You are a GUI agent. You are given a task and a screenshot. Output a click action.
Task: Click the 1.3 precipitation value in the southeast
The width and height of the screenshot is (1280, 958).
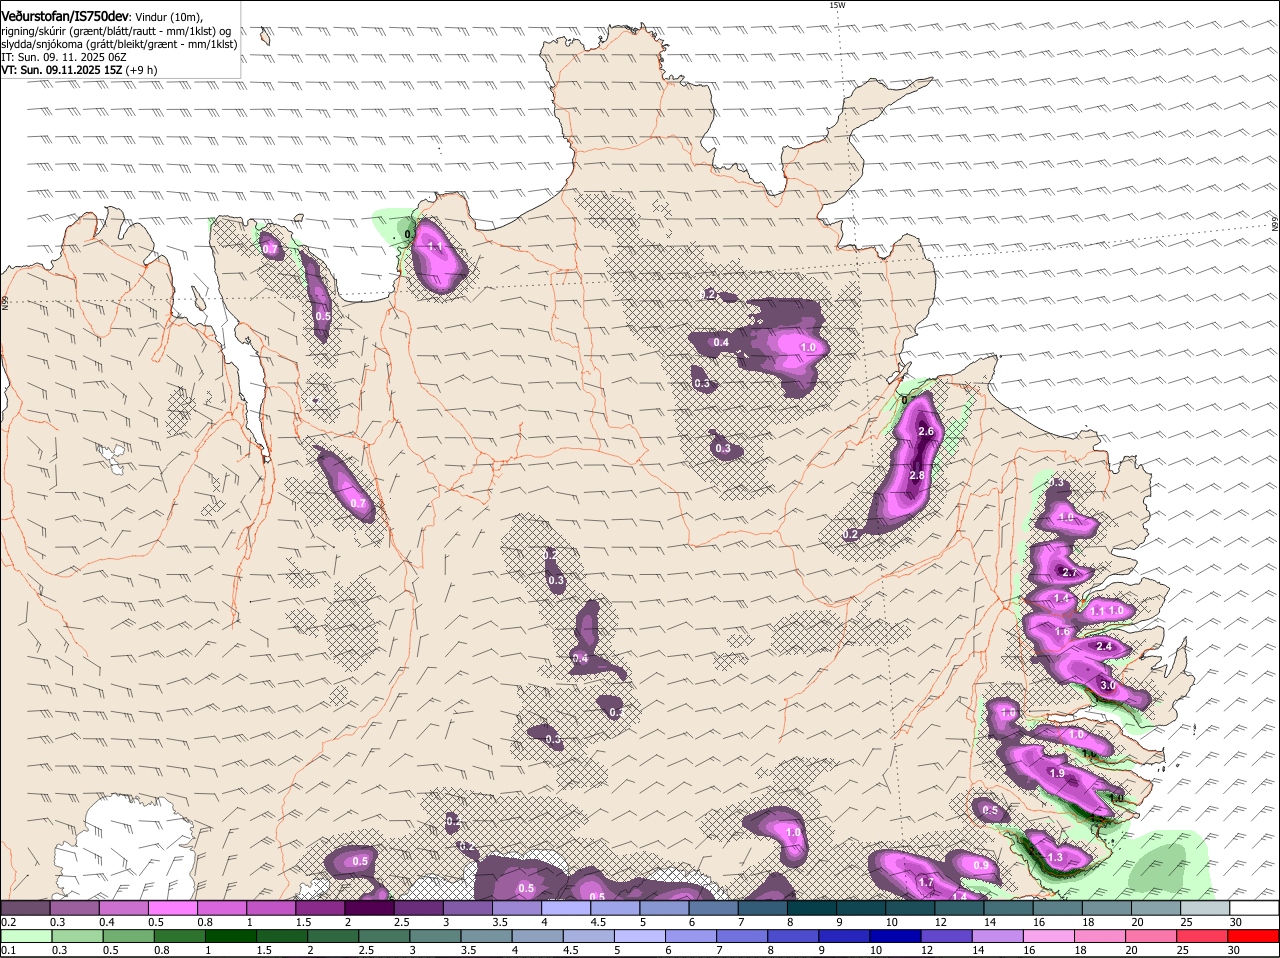point(1055,858)
